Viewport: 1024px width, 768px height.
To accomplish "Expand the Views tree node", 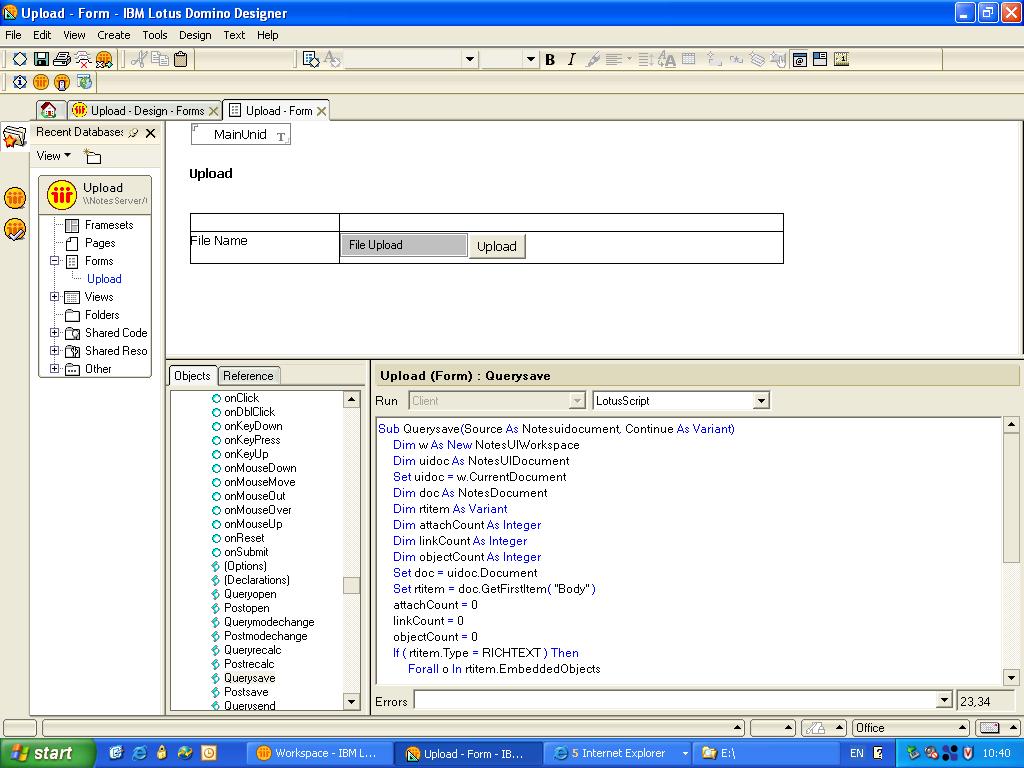I will click(55, 296).
